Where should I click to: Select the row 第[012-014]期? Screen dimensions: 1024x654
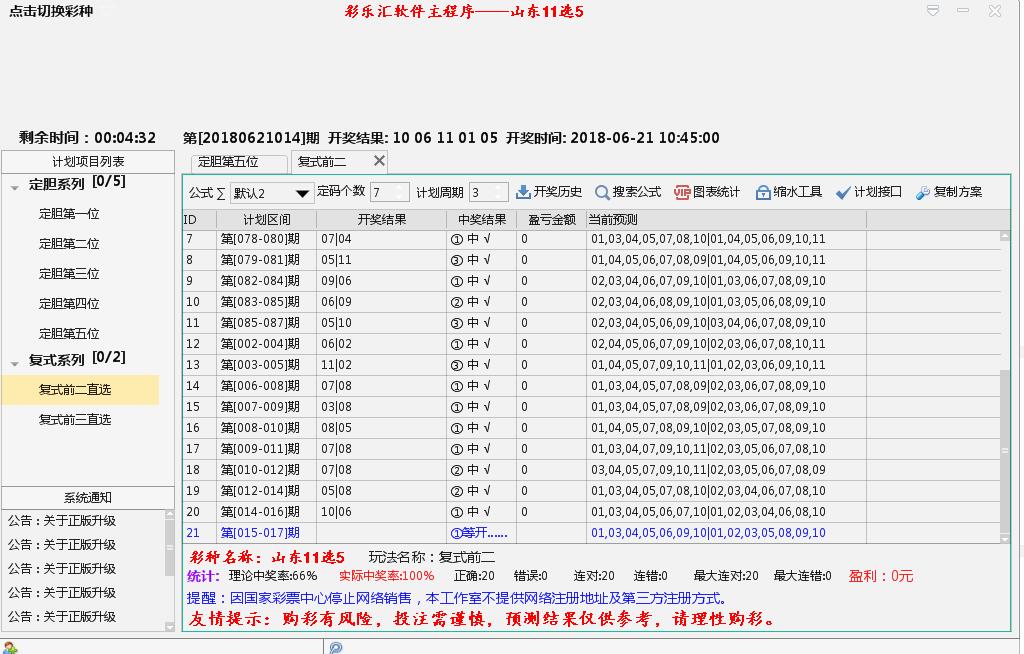591,491
